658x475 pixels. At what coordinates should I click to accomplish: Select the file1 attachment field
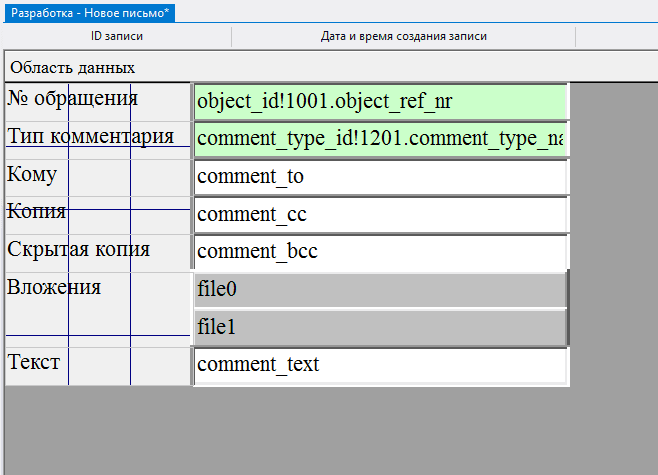tap(380, 327)
